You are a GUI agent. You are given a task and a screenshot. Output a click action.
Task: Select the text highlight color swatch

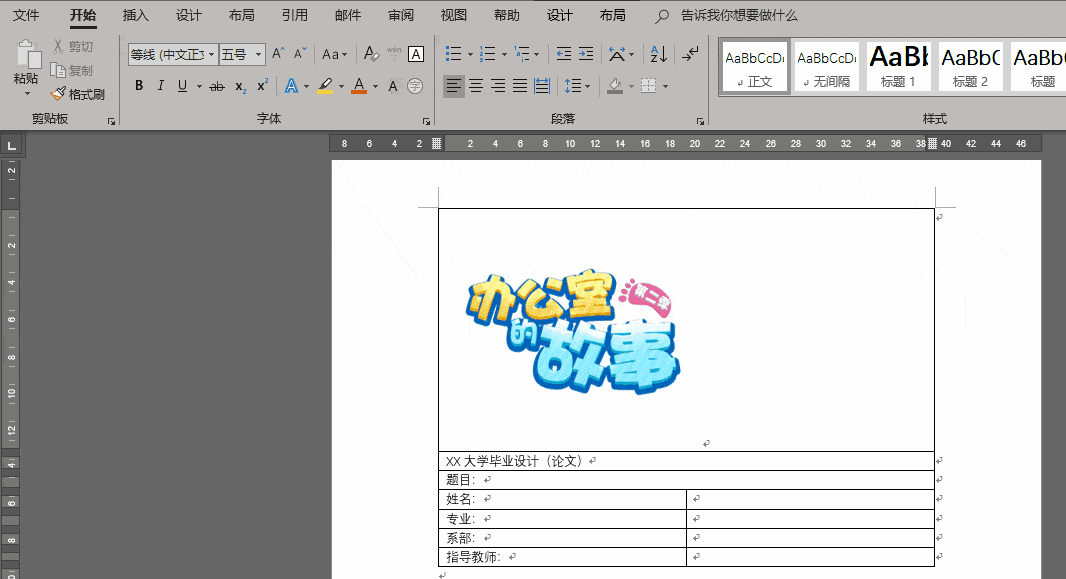(325, 86)
